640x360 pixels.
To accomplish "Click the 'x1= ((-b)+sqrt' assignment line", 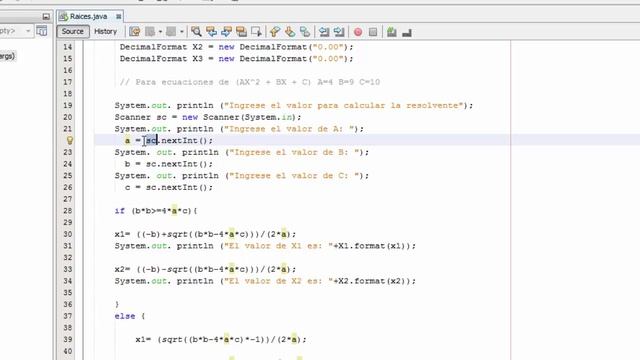I will (x=205, y=234).
